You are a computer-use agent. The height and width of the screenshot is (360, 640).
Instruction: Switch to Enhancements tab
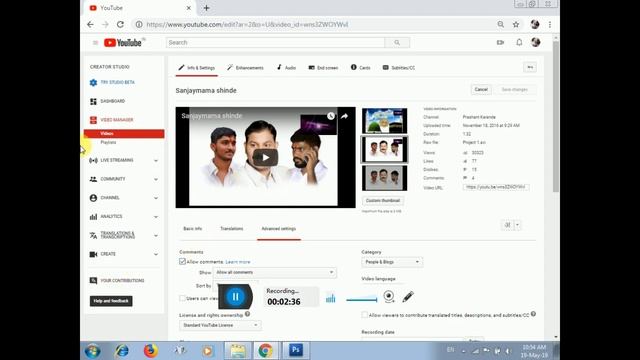coord(245,68)
